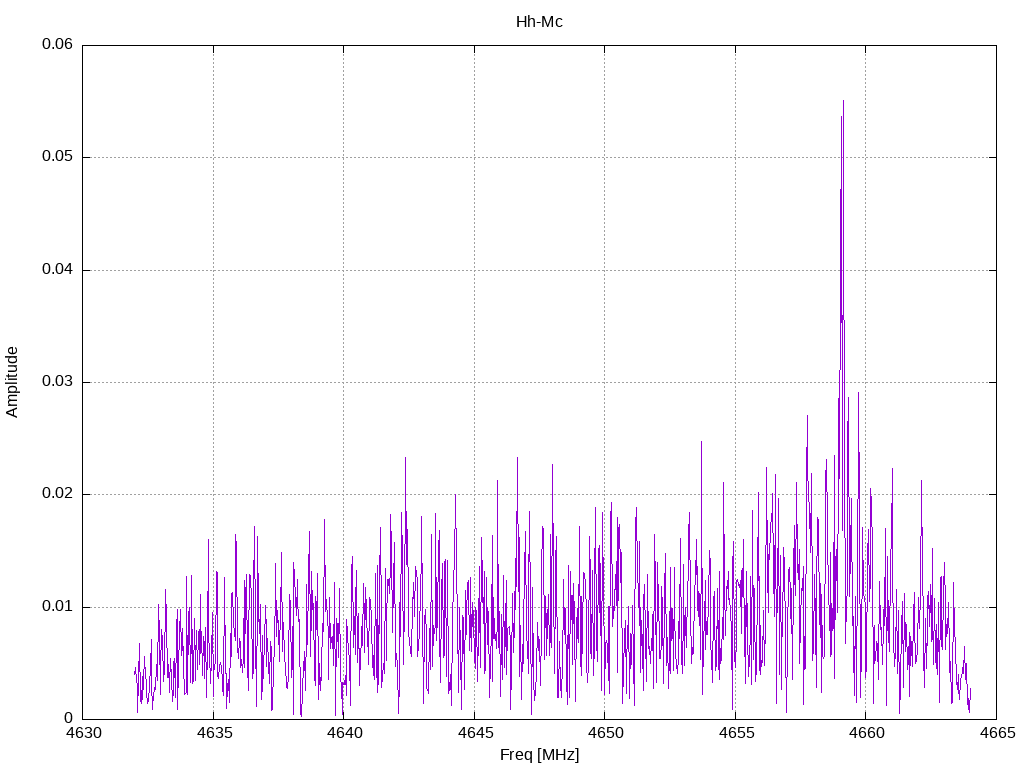The width and height of the screenshot is (1024, 768).
Task: Click the Freq [MHz] x-axis label
Action: (539, 755)
